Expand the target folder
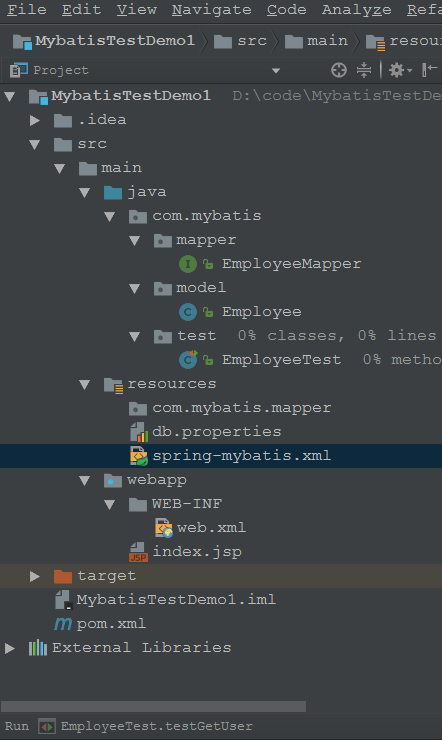Viewport: 442px width, 740px height. pos(35,576)
